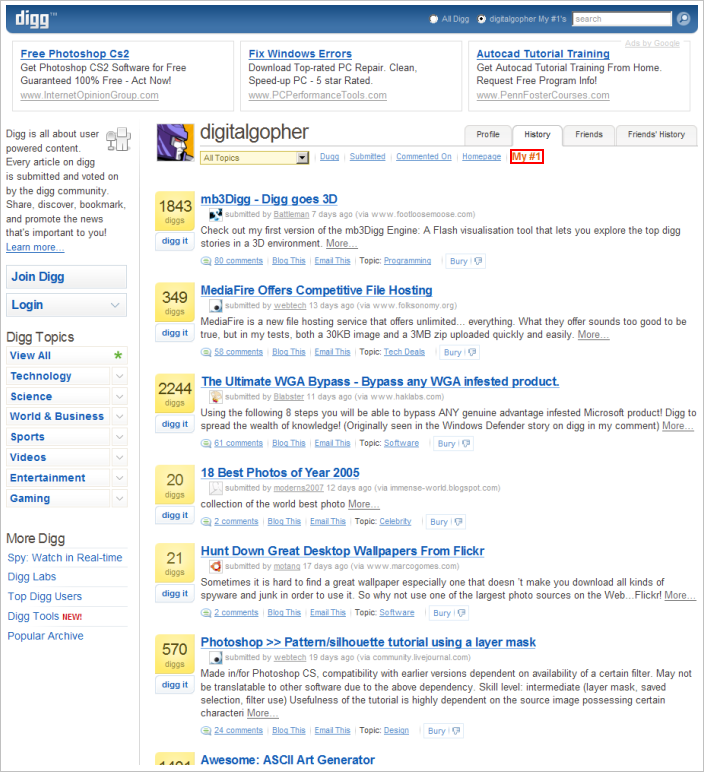Expand the Sports topic arrow
Image resolution: width=704 pixels, height=772 pixels.
click(x=119, y=437)
